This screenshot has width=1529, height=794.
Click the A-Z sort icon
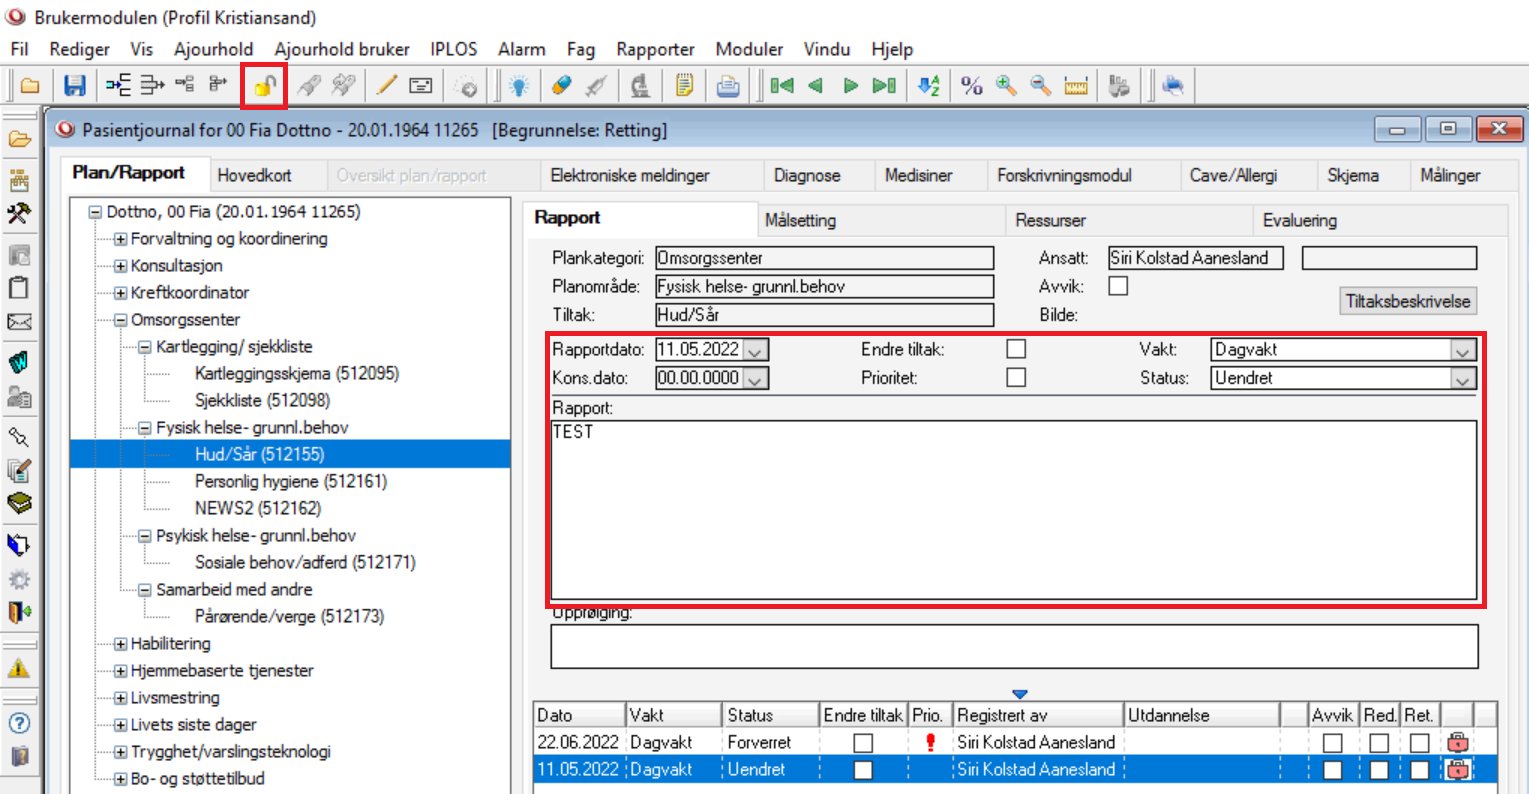(x=929, y=86)
